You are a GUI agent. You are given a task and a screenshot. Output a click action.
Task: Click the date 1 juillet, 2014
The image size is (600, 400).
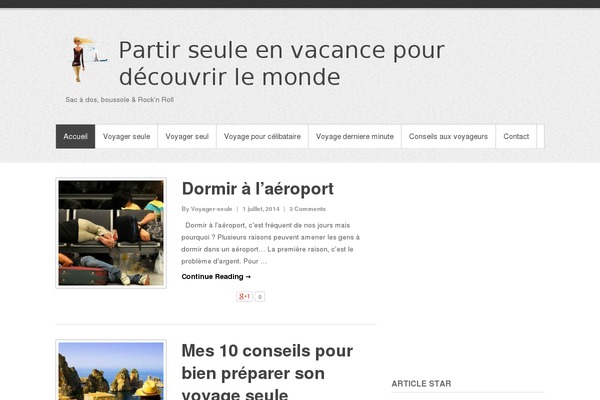point(261,209)
